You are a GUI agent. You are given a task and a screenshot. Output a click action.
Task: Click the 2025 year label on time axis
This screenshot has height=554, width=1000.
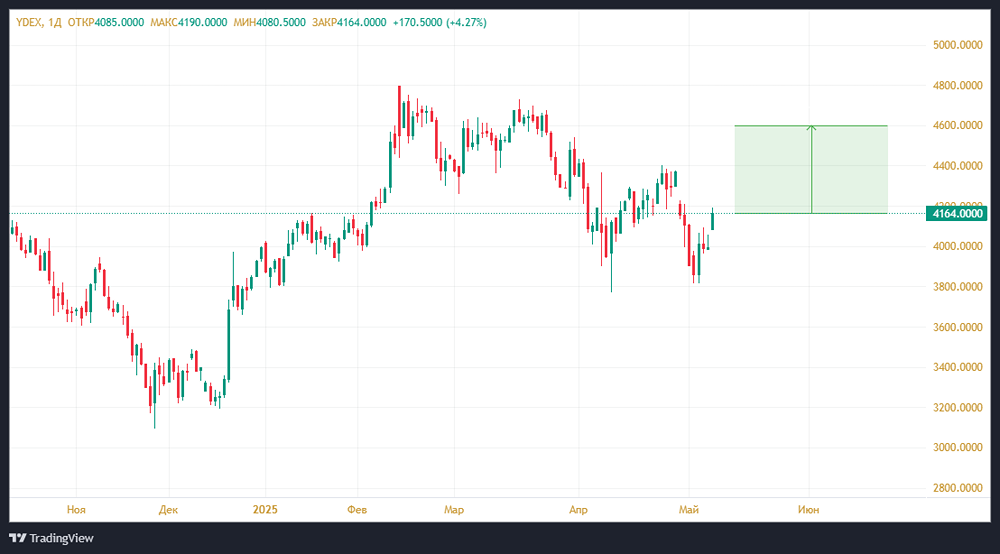tap(265, 509)
